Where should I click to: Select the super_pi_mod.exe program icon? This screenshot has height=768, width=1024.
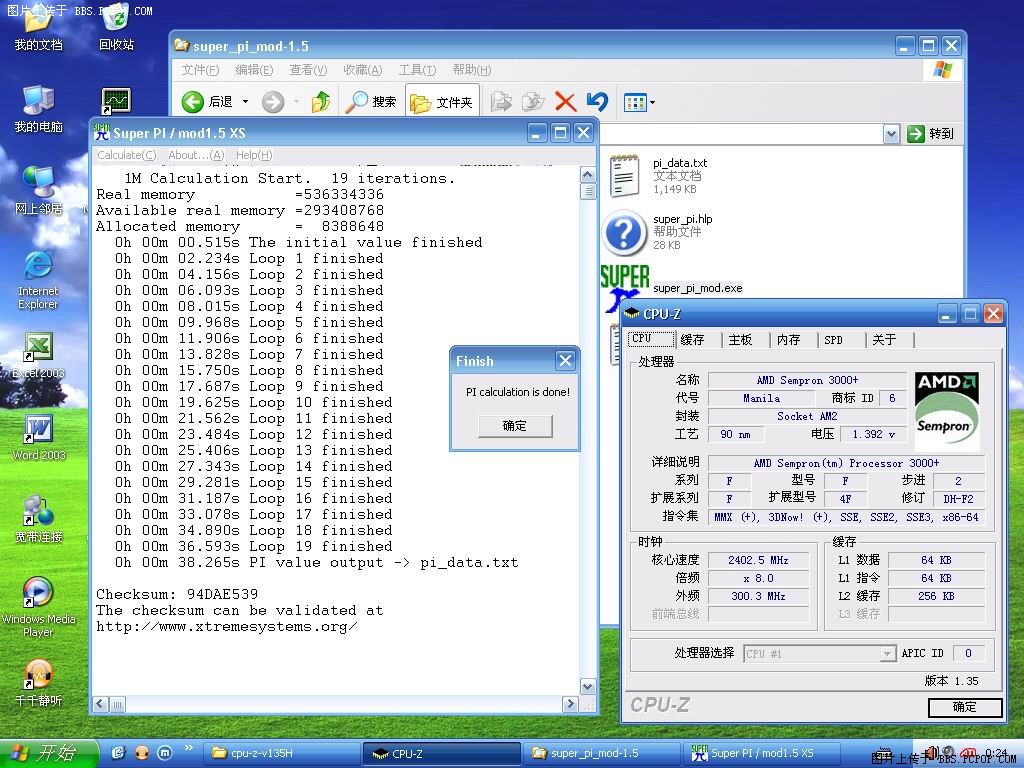pos(624,287)
